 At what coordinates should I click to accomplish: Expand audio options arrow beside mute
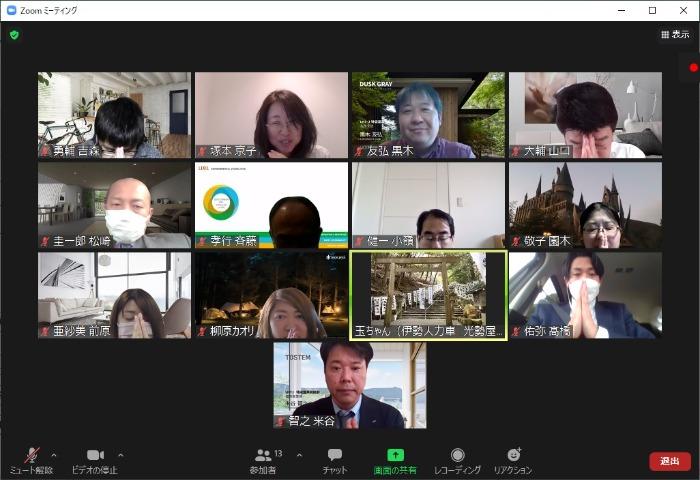tap(54, 454)
